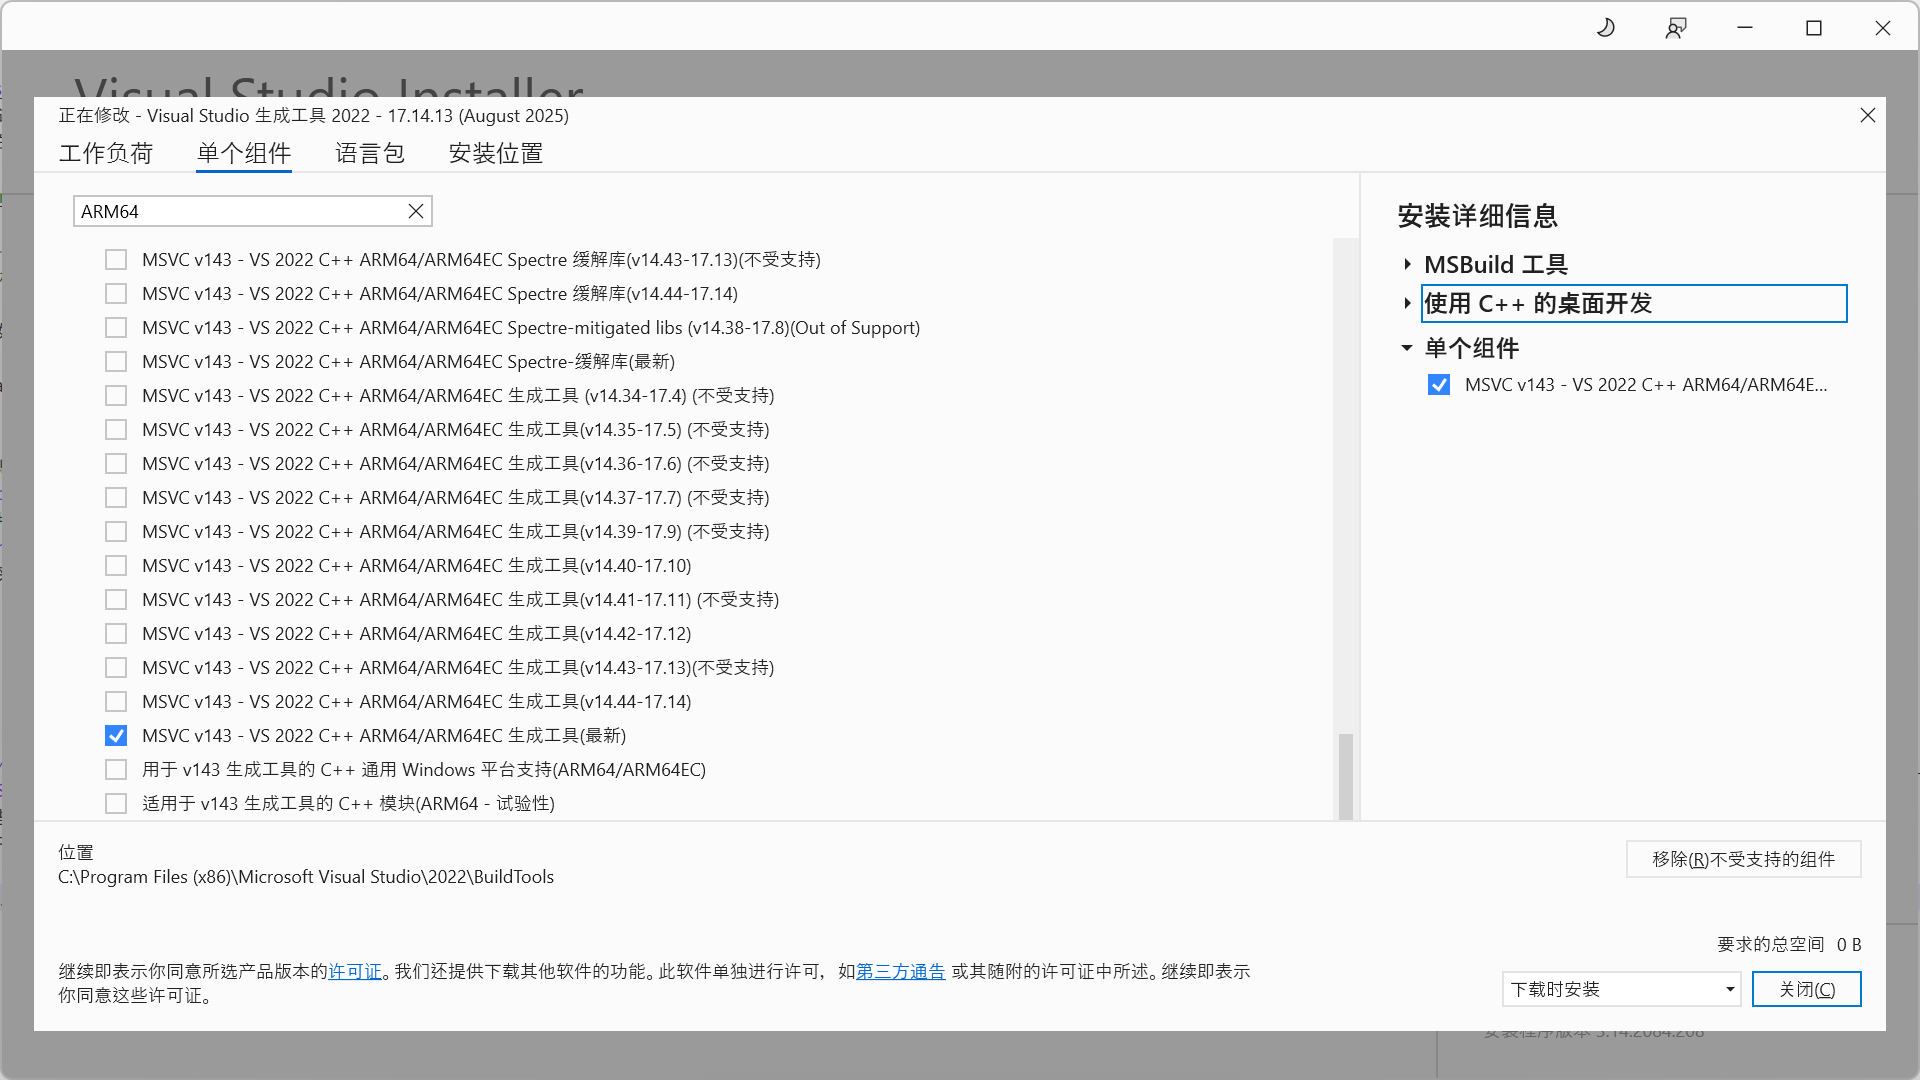Check Spectre-mitigated libs latest checkbox

click(x=116, y=362)
